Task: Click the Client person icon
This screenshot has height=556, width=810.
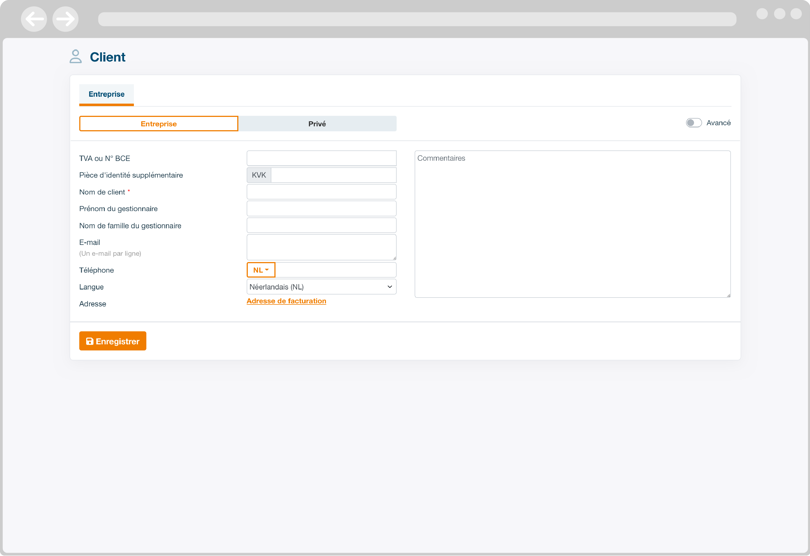Action: (x=75, y=57)
